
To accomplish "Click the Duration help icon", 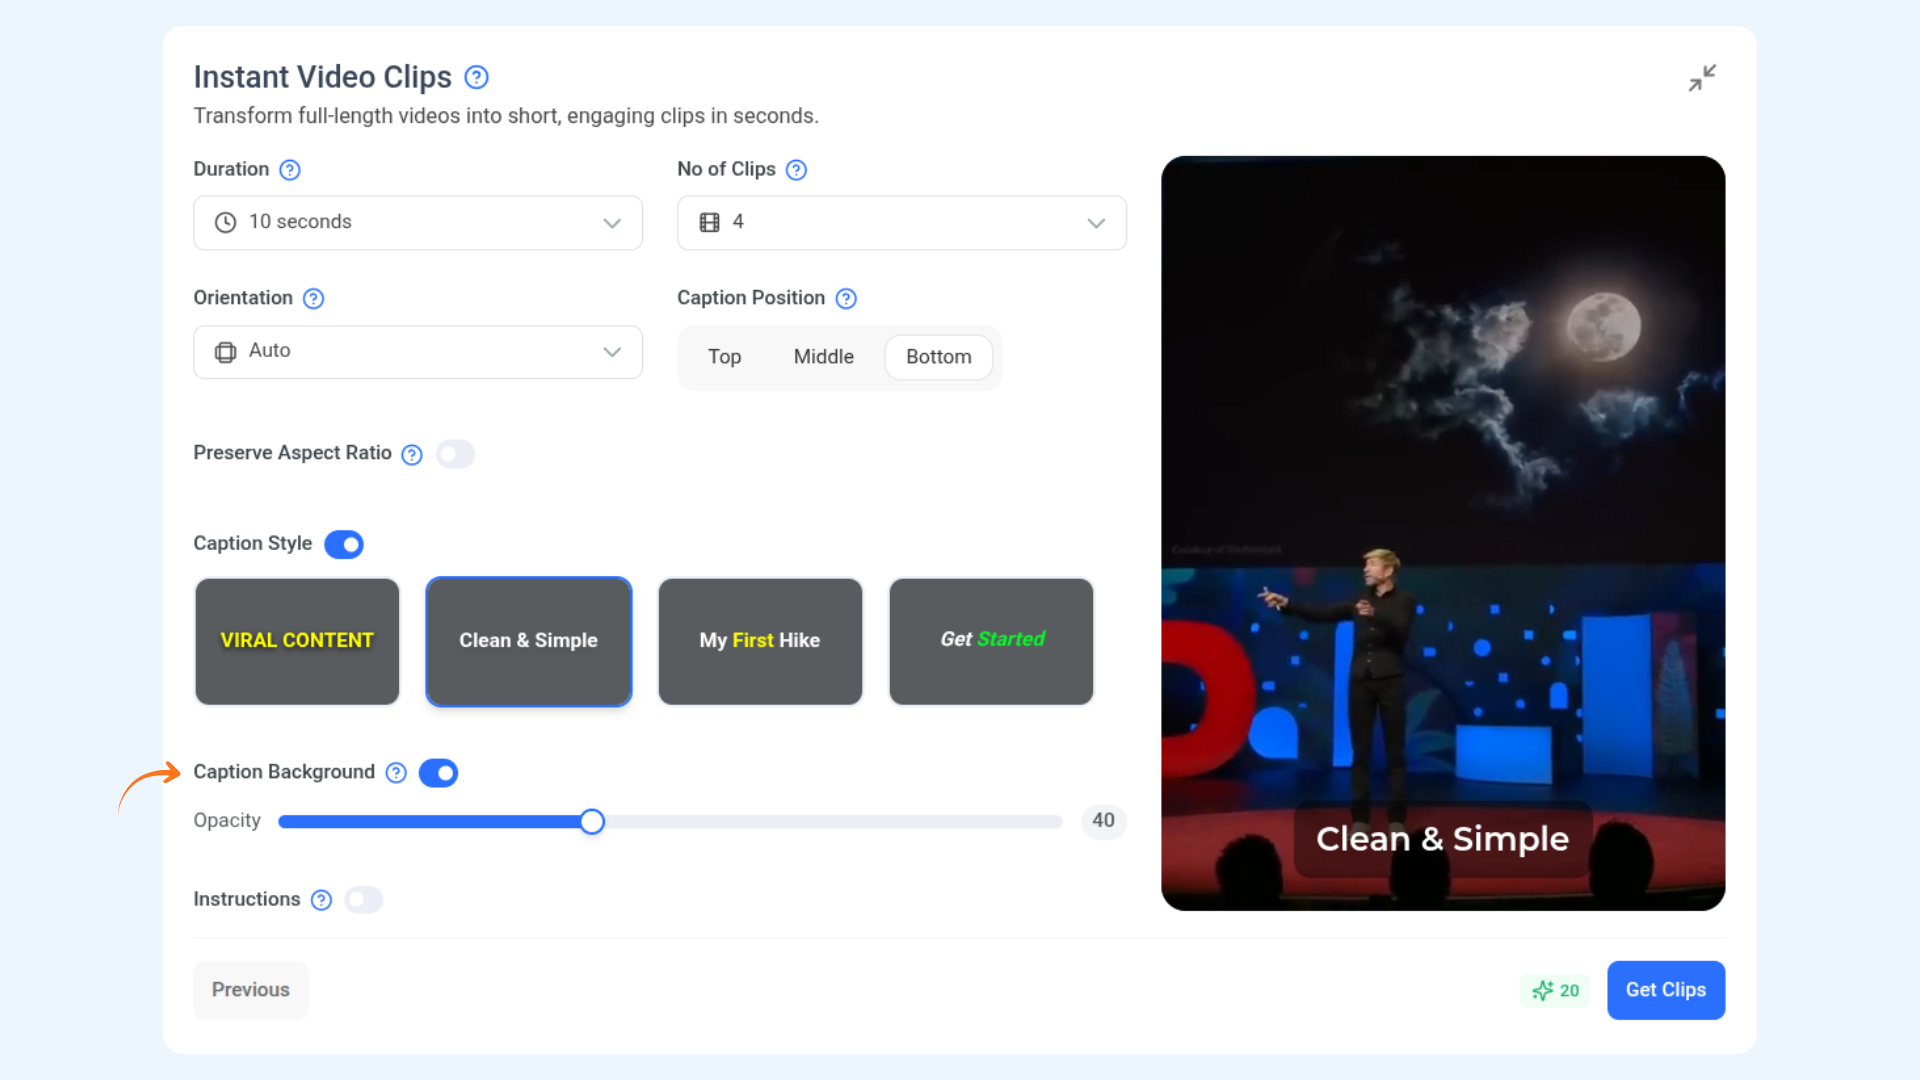I will (290, 170).
